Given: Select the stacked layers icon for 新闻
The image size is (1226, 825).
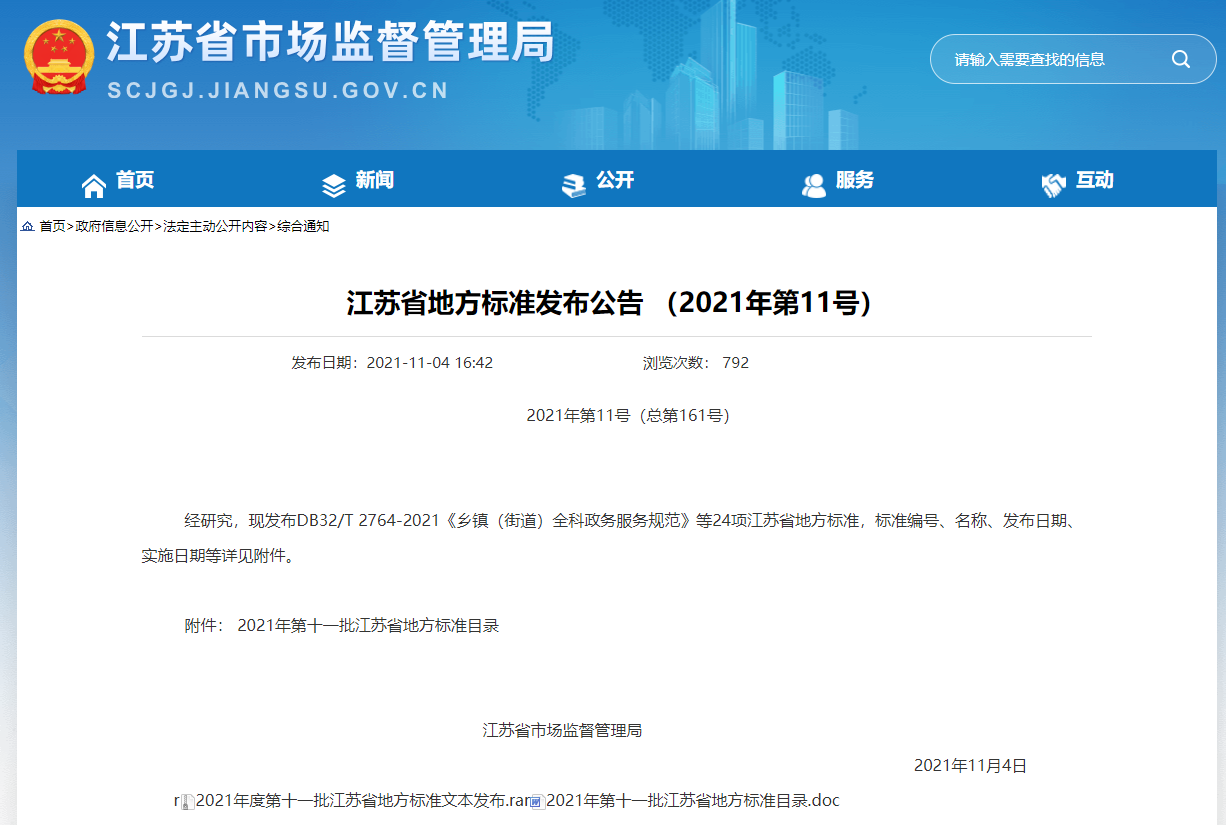Looking at the screenshot, I should [x=333, y=185].
